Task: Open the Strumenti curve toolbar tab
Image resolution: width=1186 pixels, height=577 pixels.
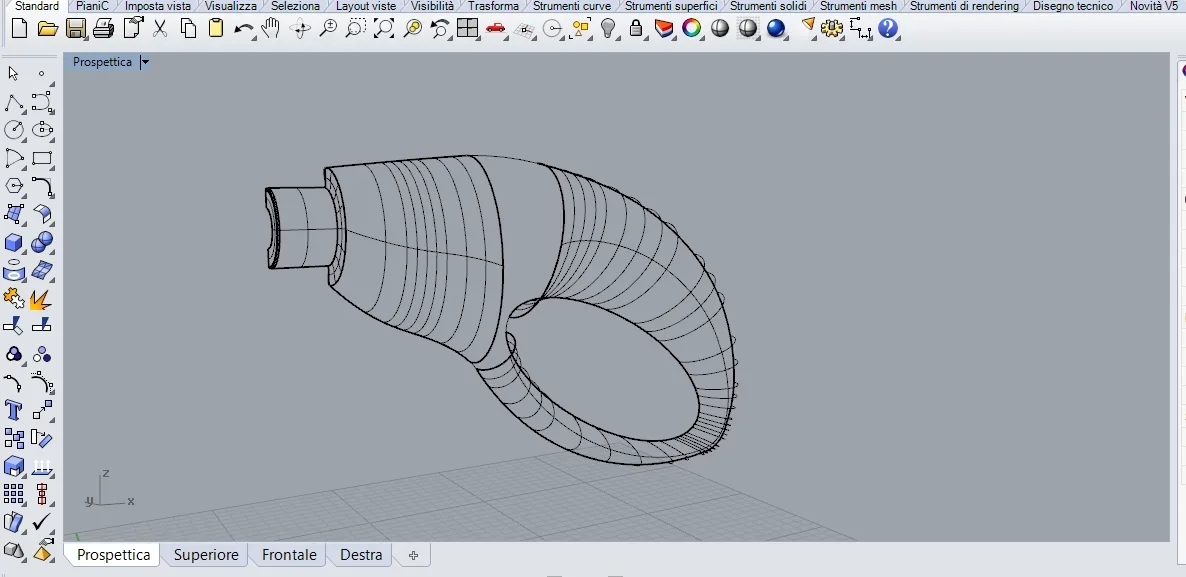Action: pos(572,6)
